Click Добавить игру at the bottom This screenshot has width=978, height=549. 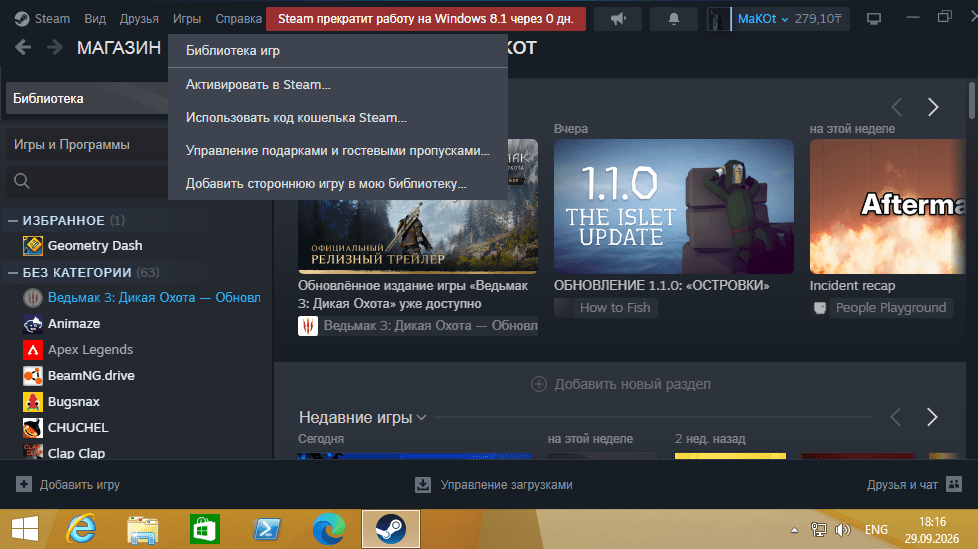pyautogui.click(x=67, y=485)
